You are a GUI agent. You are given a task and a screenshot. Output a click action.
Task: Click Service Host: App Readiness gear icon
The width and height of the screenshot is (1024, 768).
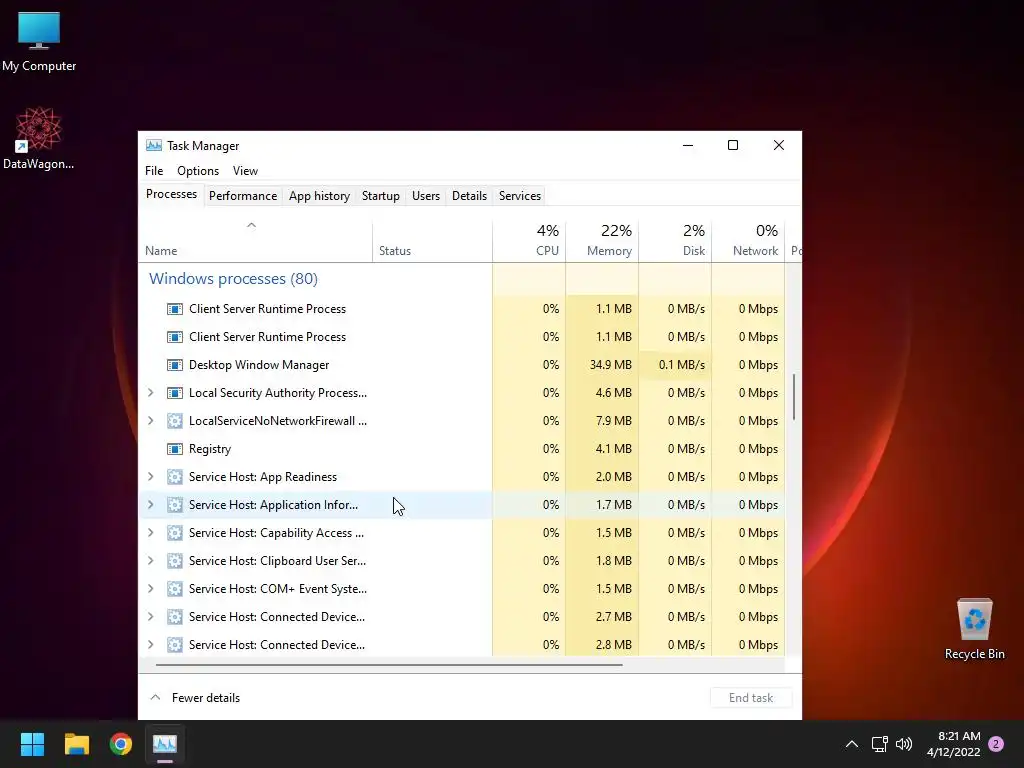[174, 477]
